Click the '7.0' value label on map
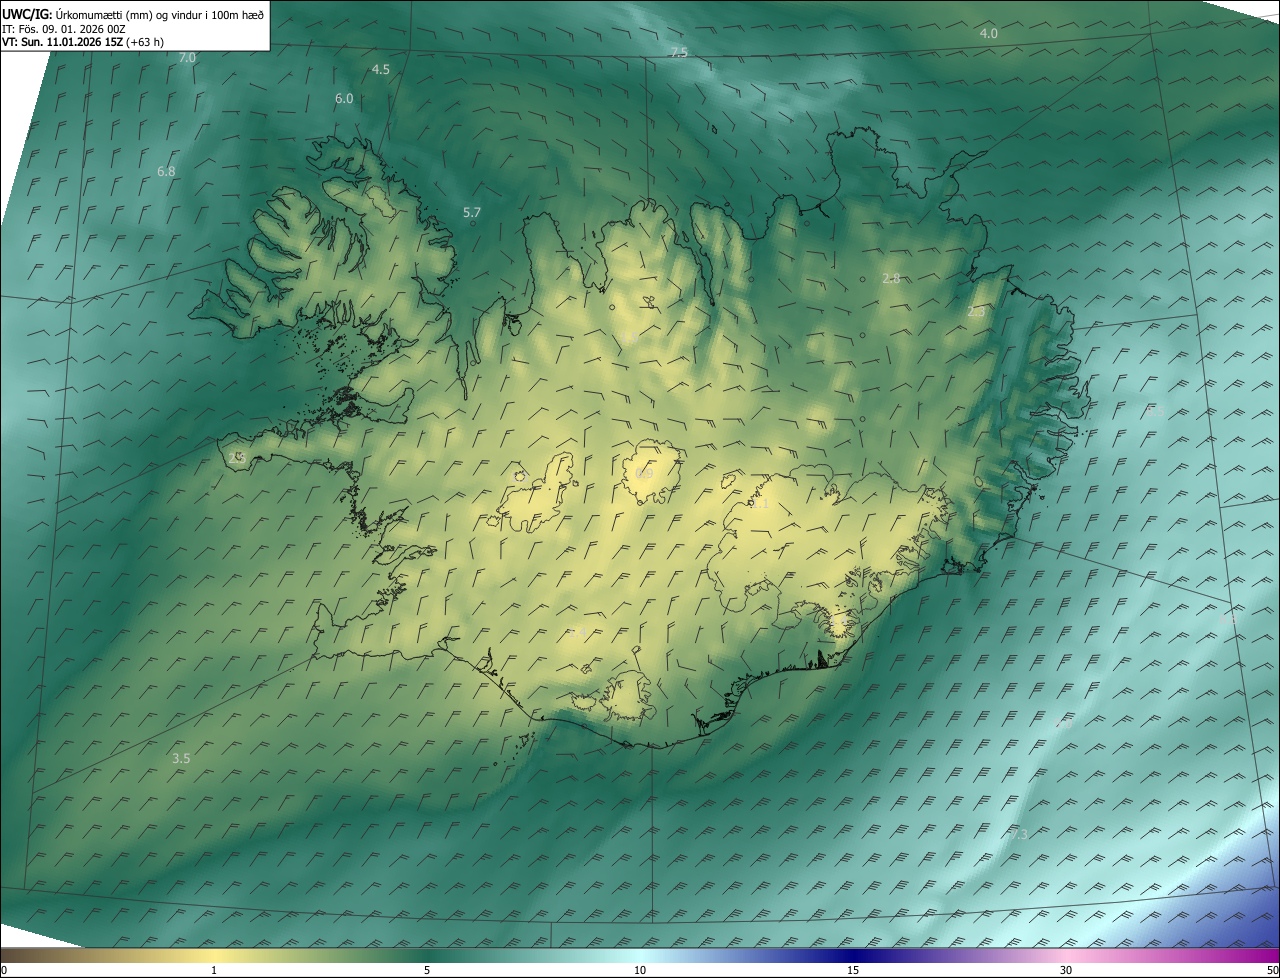This screenshot has width=1280, height=978. point(187,58)
